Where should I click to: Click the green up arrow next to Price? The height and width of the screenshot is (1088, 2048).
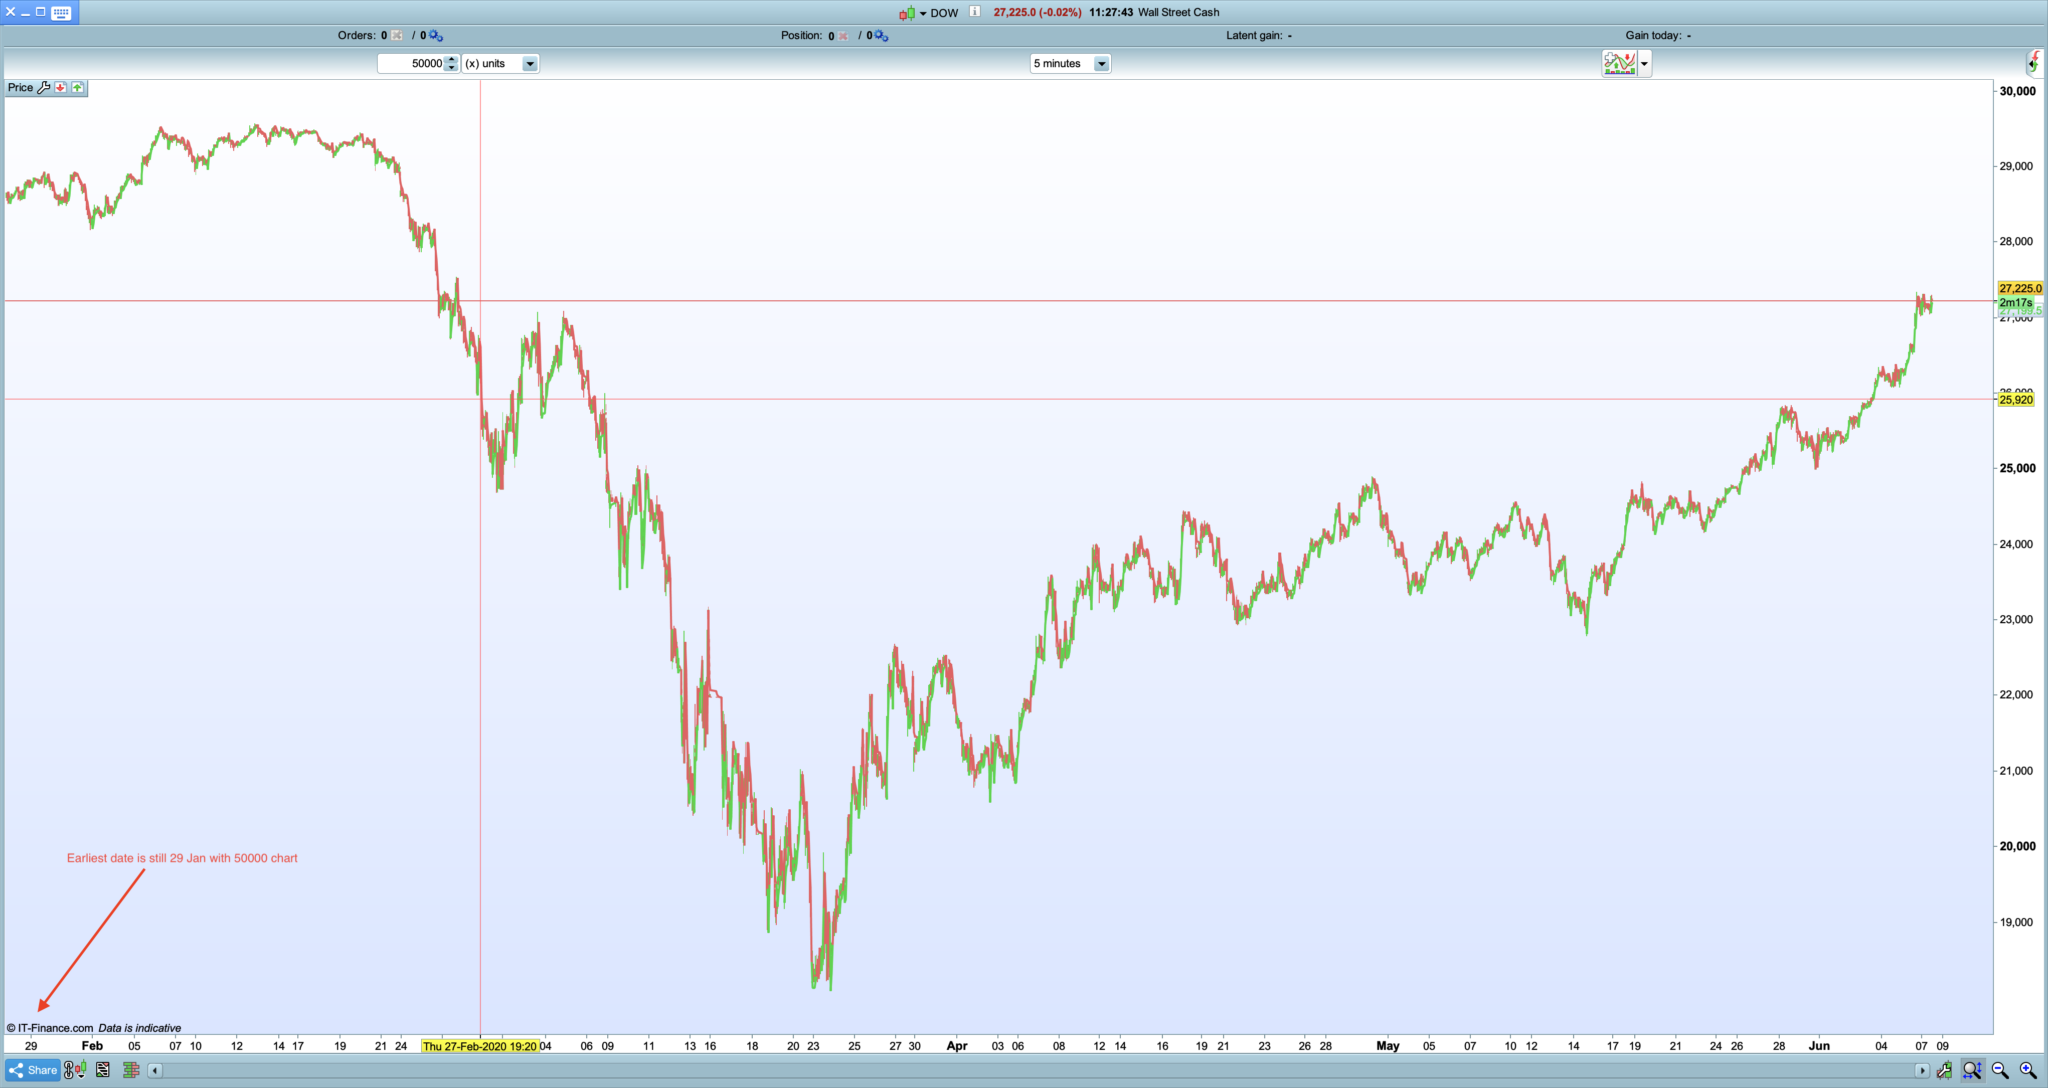click(x=78, y=88)
